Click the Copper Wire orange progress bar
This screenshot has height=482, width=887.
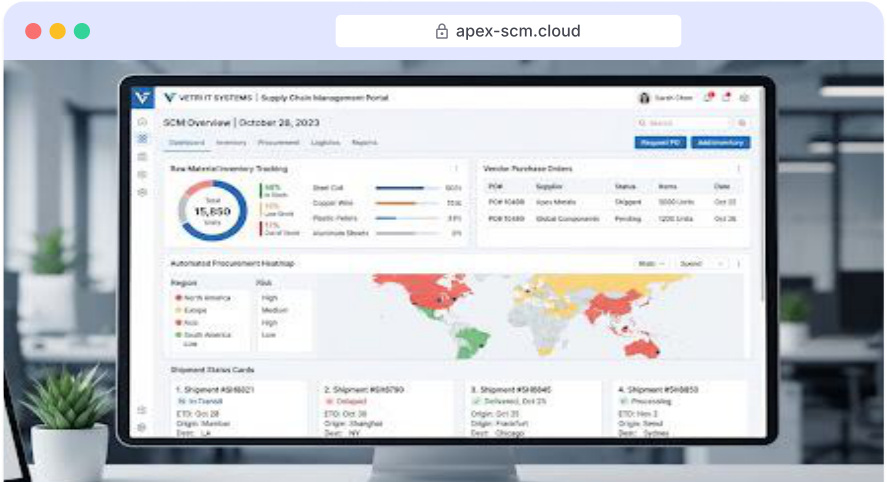(407, 203)
